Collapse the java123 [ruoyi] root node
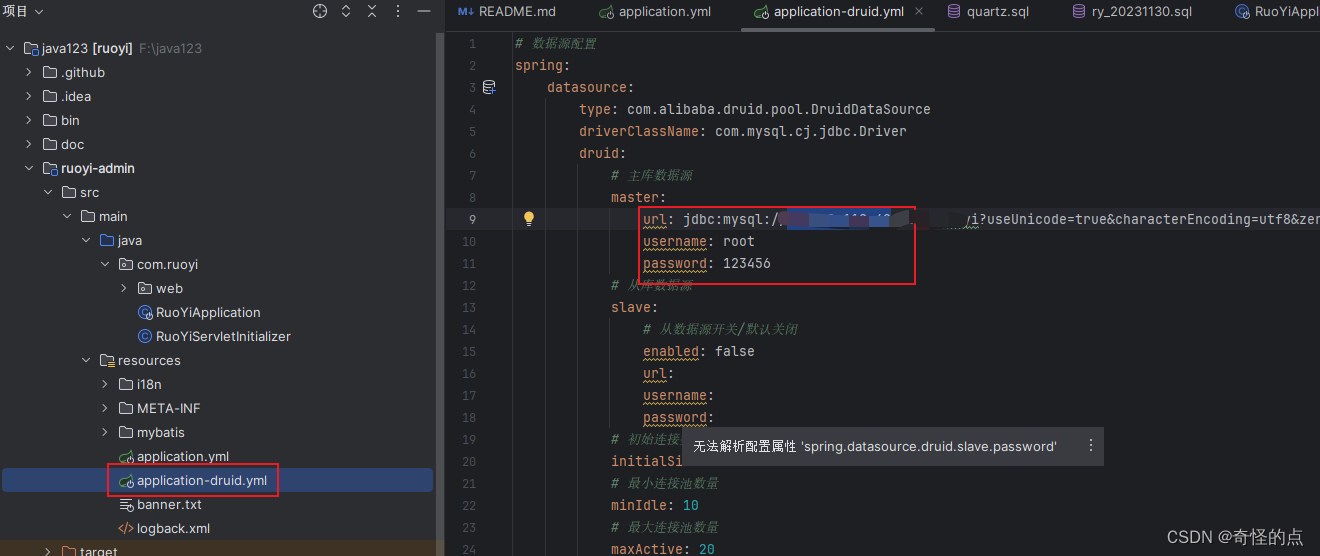Viewport: 1320px width, 556px height. (11, 49)
